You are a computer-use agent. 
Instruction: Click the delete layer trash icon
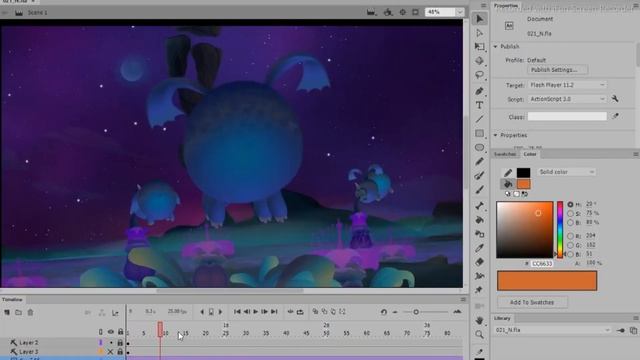(x=30, y=313)
